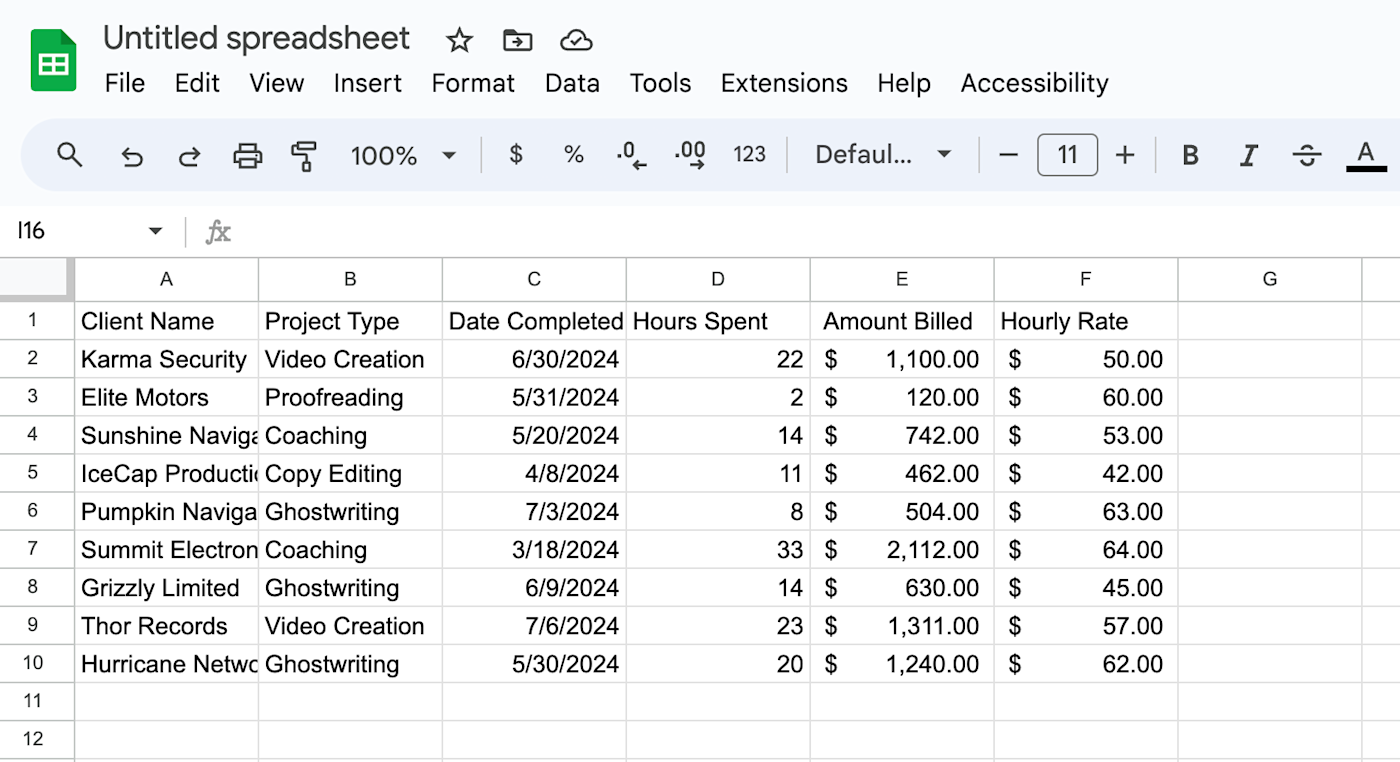Open the Default font dropdown

click(x=882, y=155)
